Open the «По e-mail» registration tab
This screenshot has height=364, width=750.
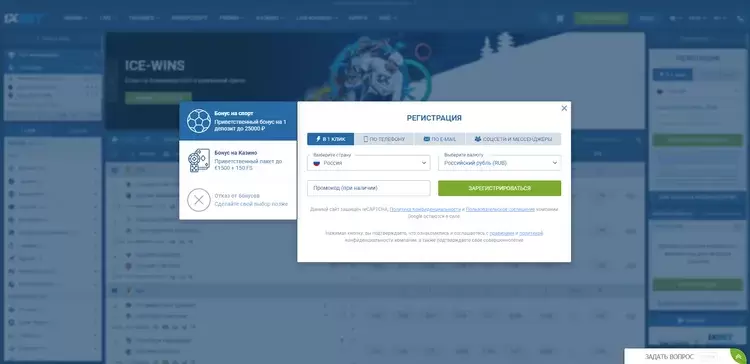coord(440,139)
